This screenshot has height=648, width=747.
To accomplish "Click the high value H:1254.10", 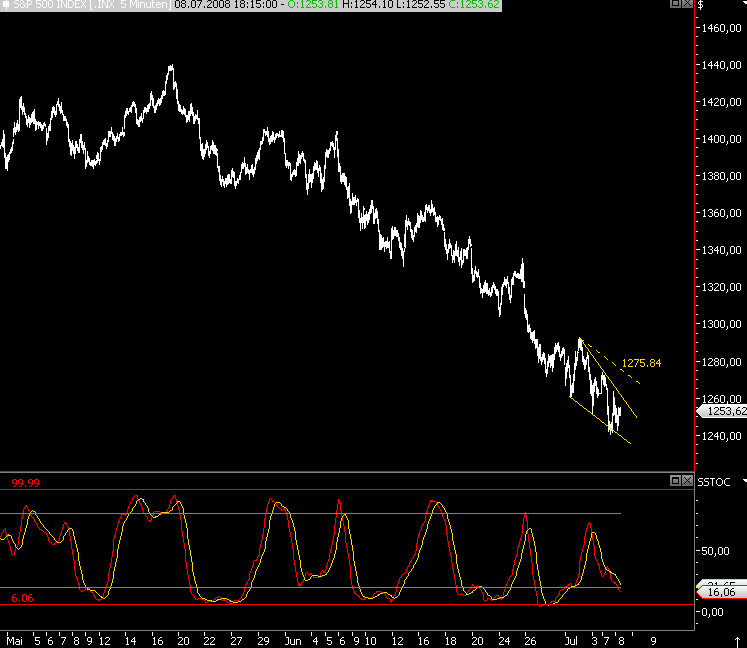I will 368,5.
